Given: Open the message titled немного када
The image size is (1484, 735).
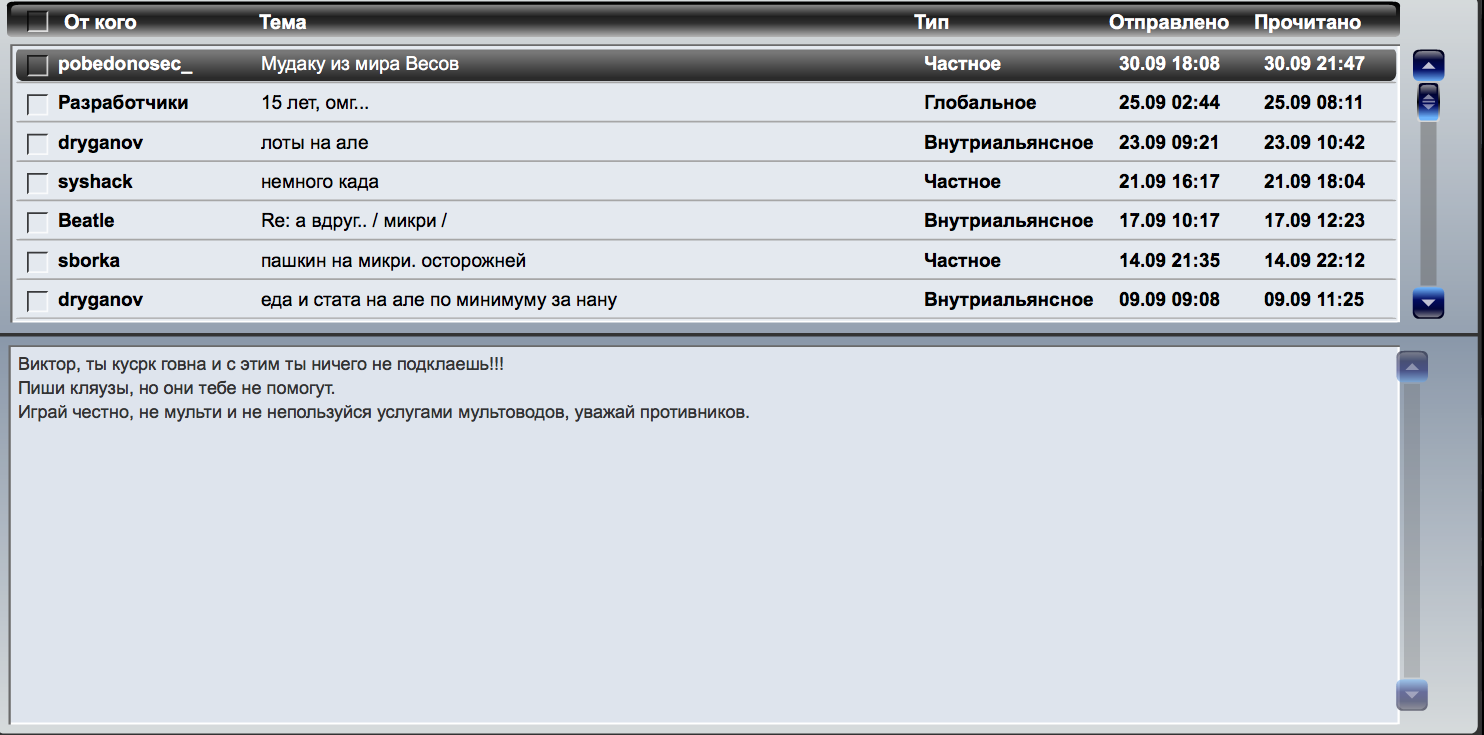Looking at the screenshot, I should 319,182.
